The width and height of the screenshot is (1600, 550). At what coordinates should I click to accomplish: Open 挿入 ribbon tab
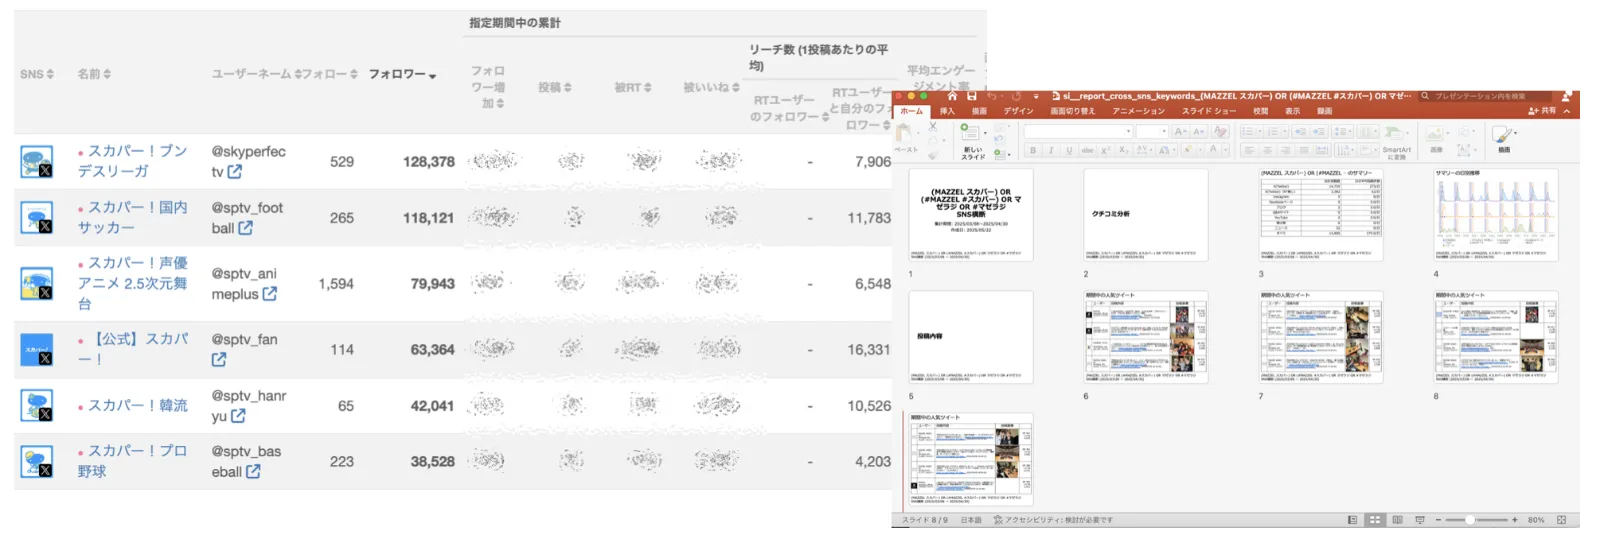pyautogui.click(x=947, y=111)
